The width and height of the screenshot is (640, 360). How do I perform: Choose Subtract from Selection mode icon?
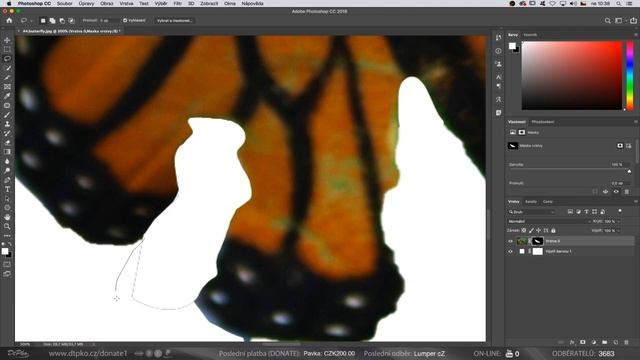coord(62,20)
